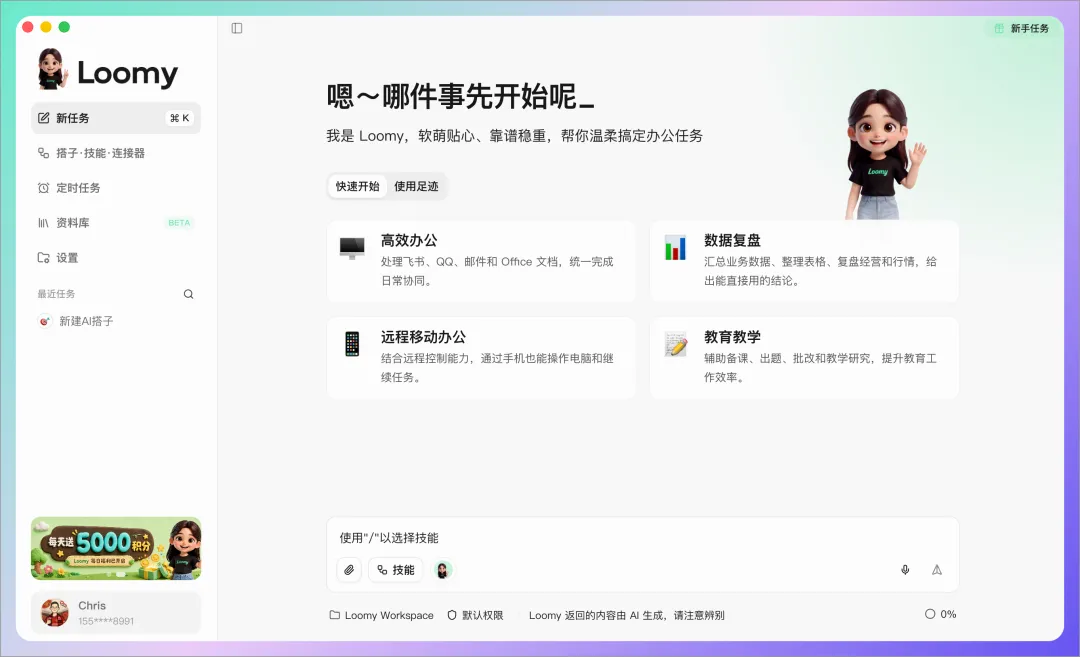Viewport: 1080px width, 657px height.
Task: Focus the 使用"/"以选择技能 input box
Action: [642, 538]
